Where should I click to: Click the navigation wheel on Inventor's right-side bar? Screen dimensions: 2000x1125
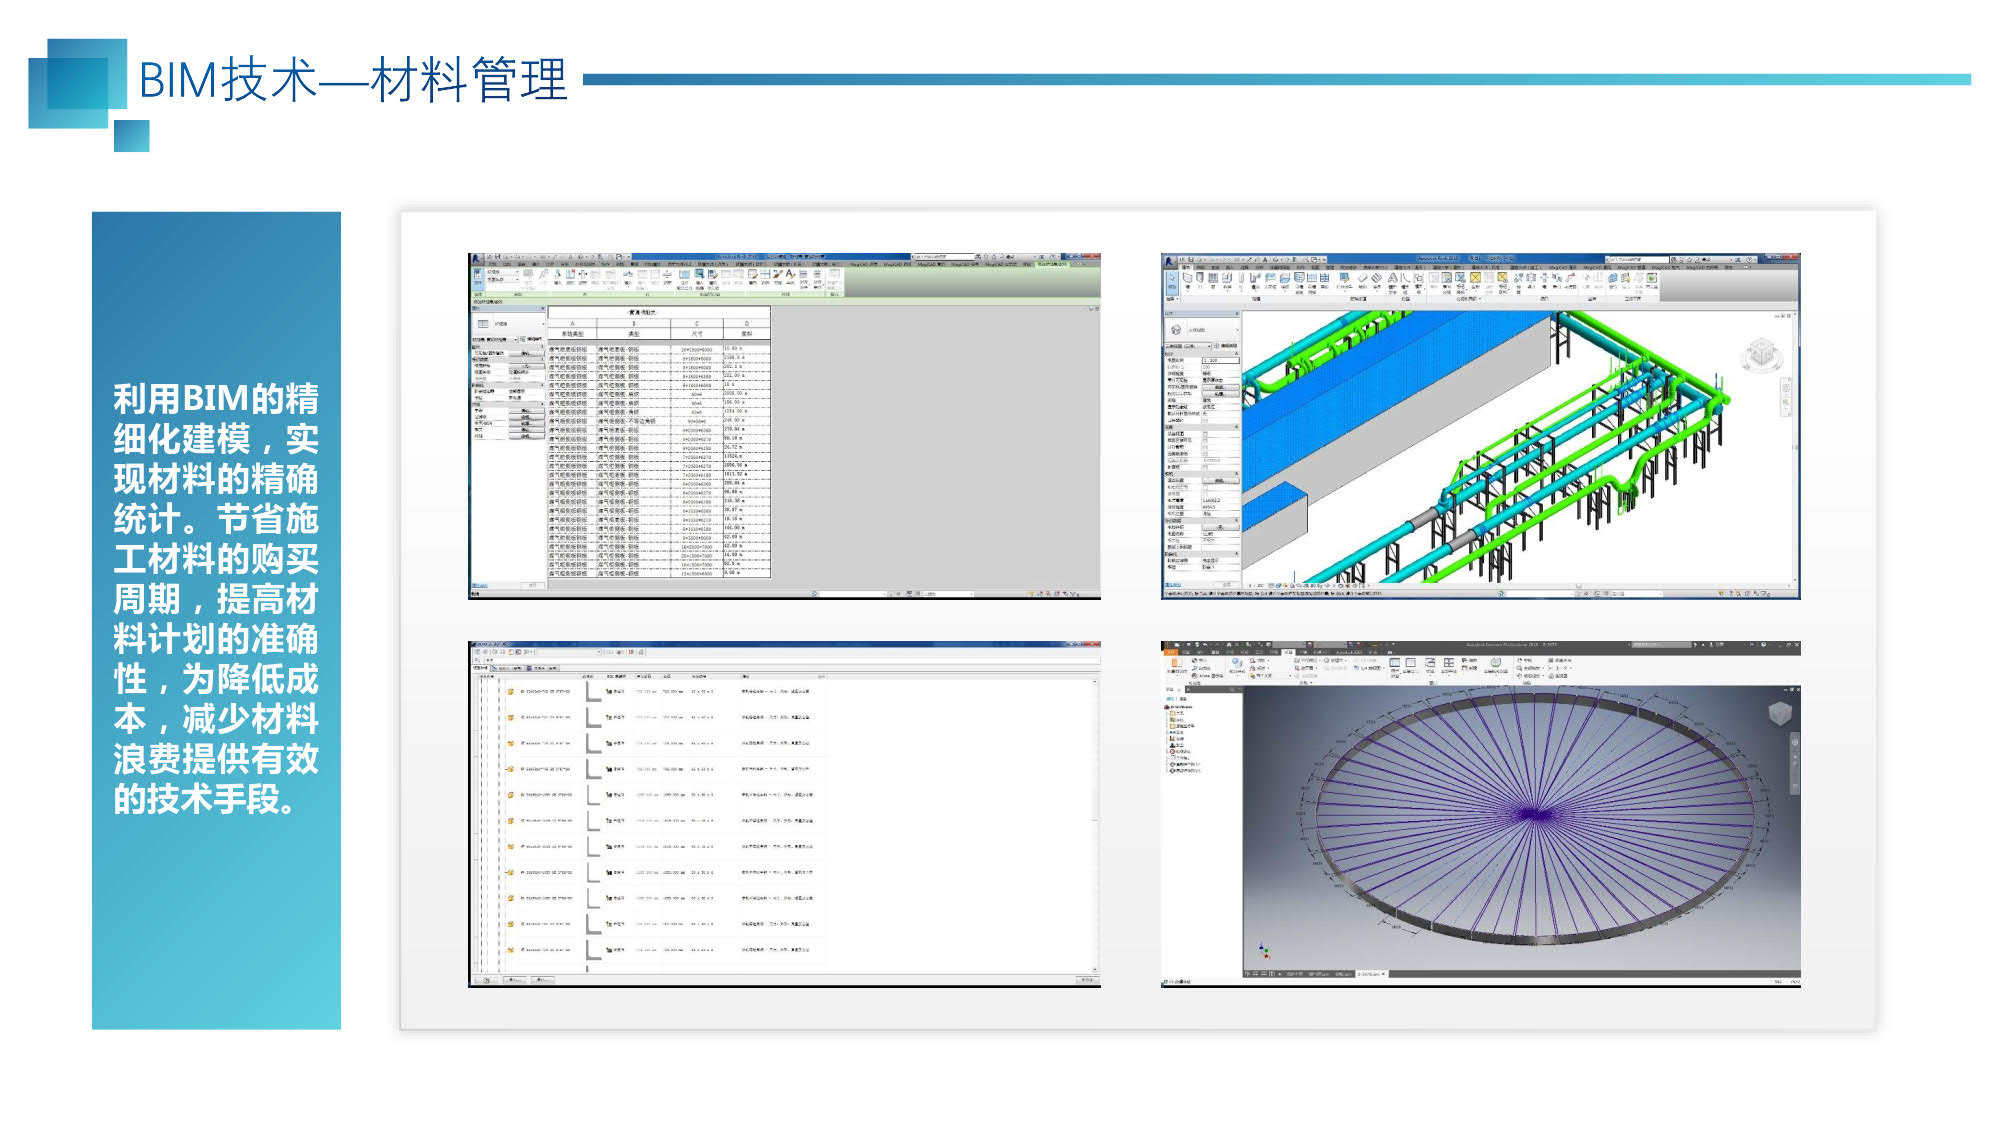(x=1795, y=742)
